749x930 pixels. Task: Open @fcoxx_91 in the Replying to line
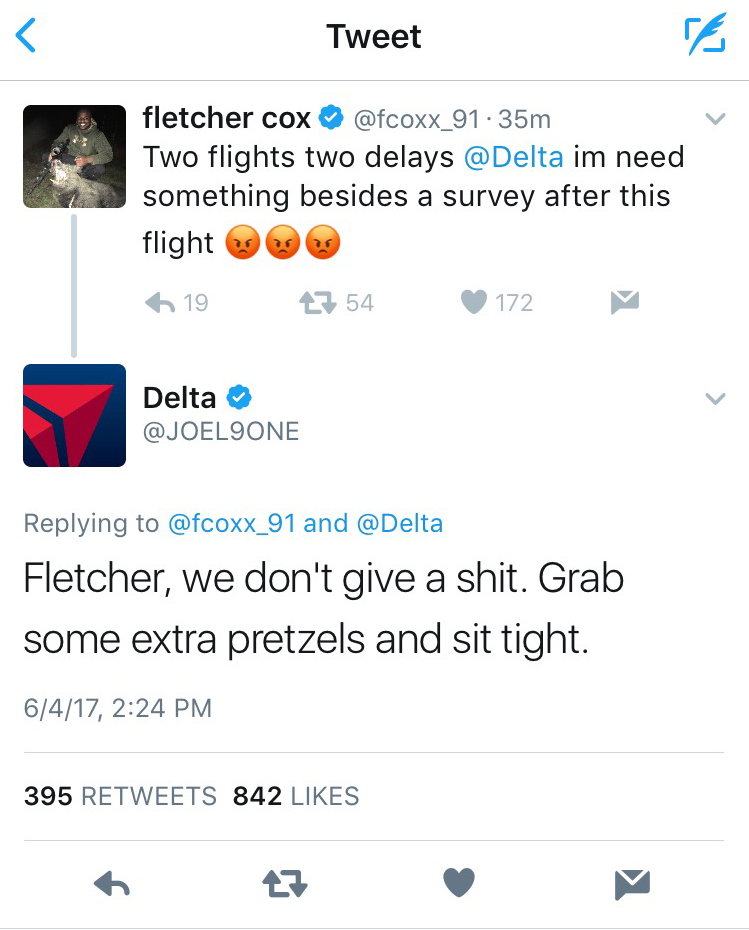tap(232, 523)
